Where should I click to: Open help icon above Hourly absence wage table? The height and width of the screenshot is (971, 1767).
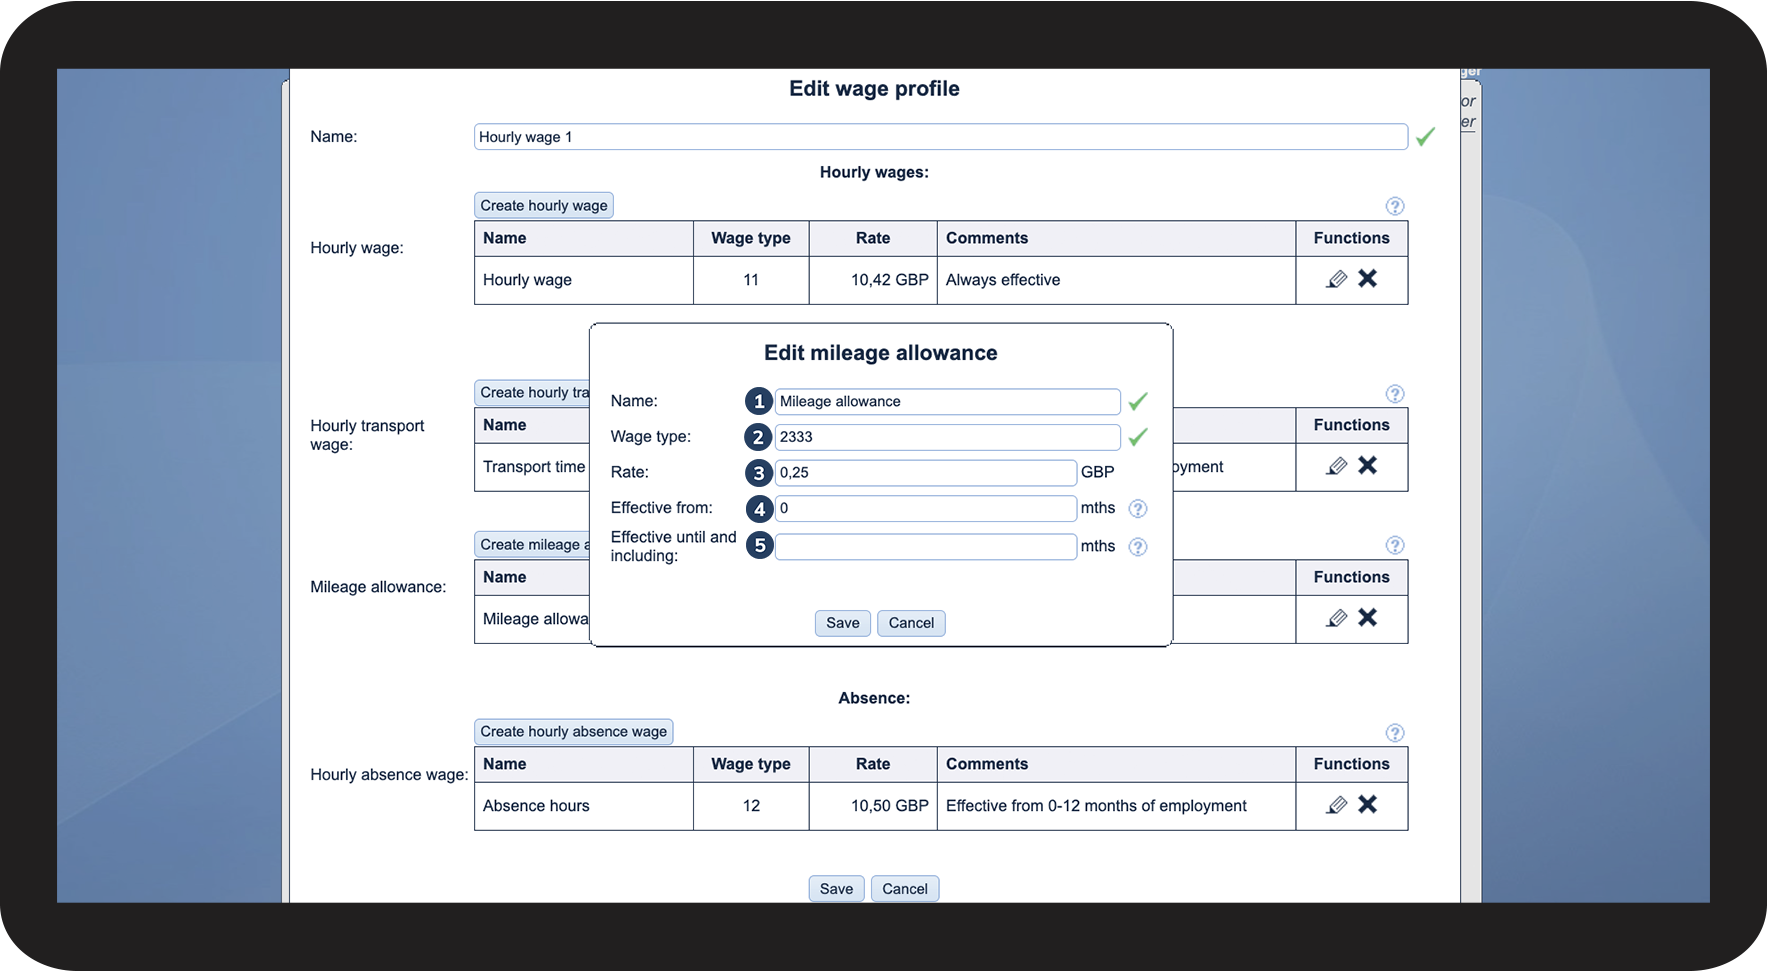(x=1395, y=733)
